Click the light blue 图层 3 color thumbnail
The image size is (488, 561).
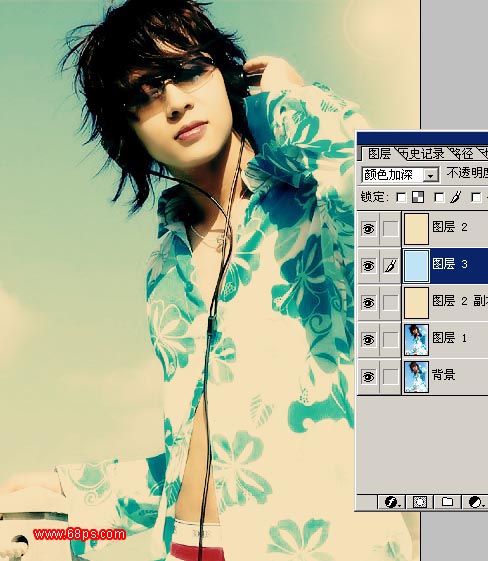pyautogui.click(x=416, y=266)
